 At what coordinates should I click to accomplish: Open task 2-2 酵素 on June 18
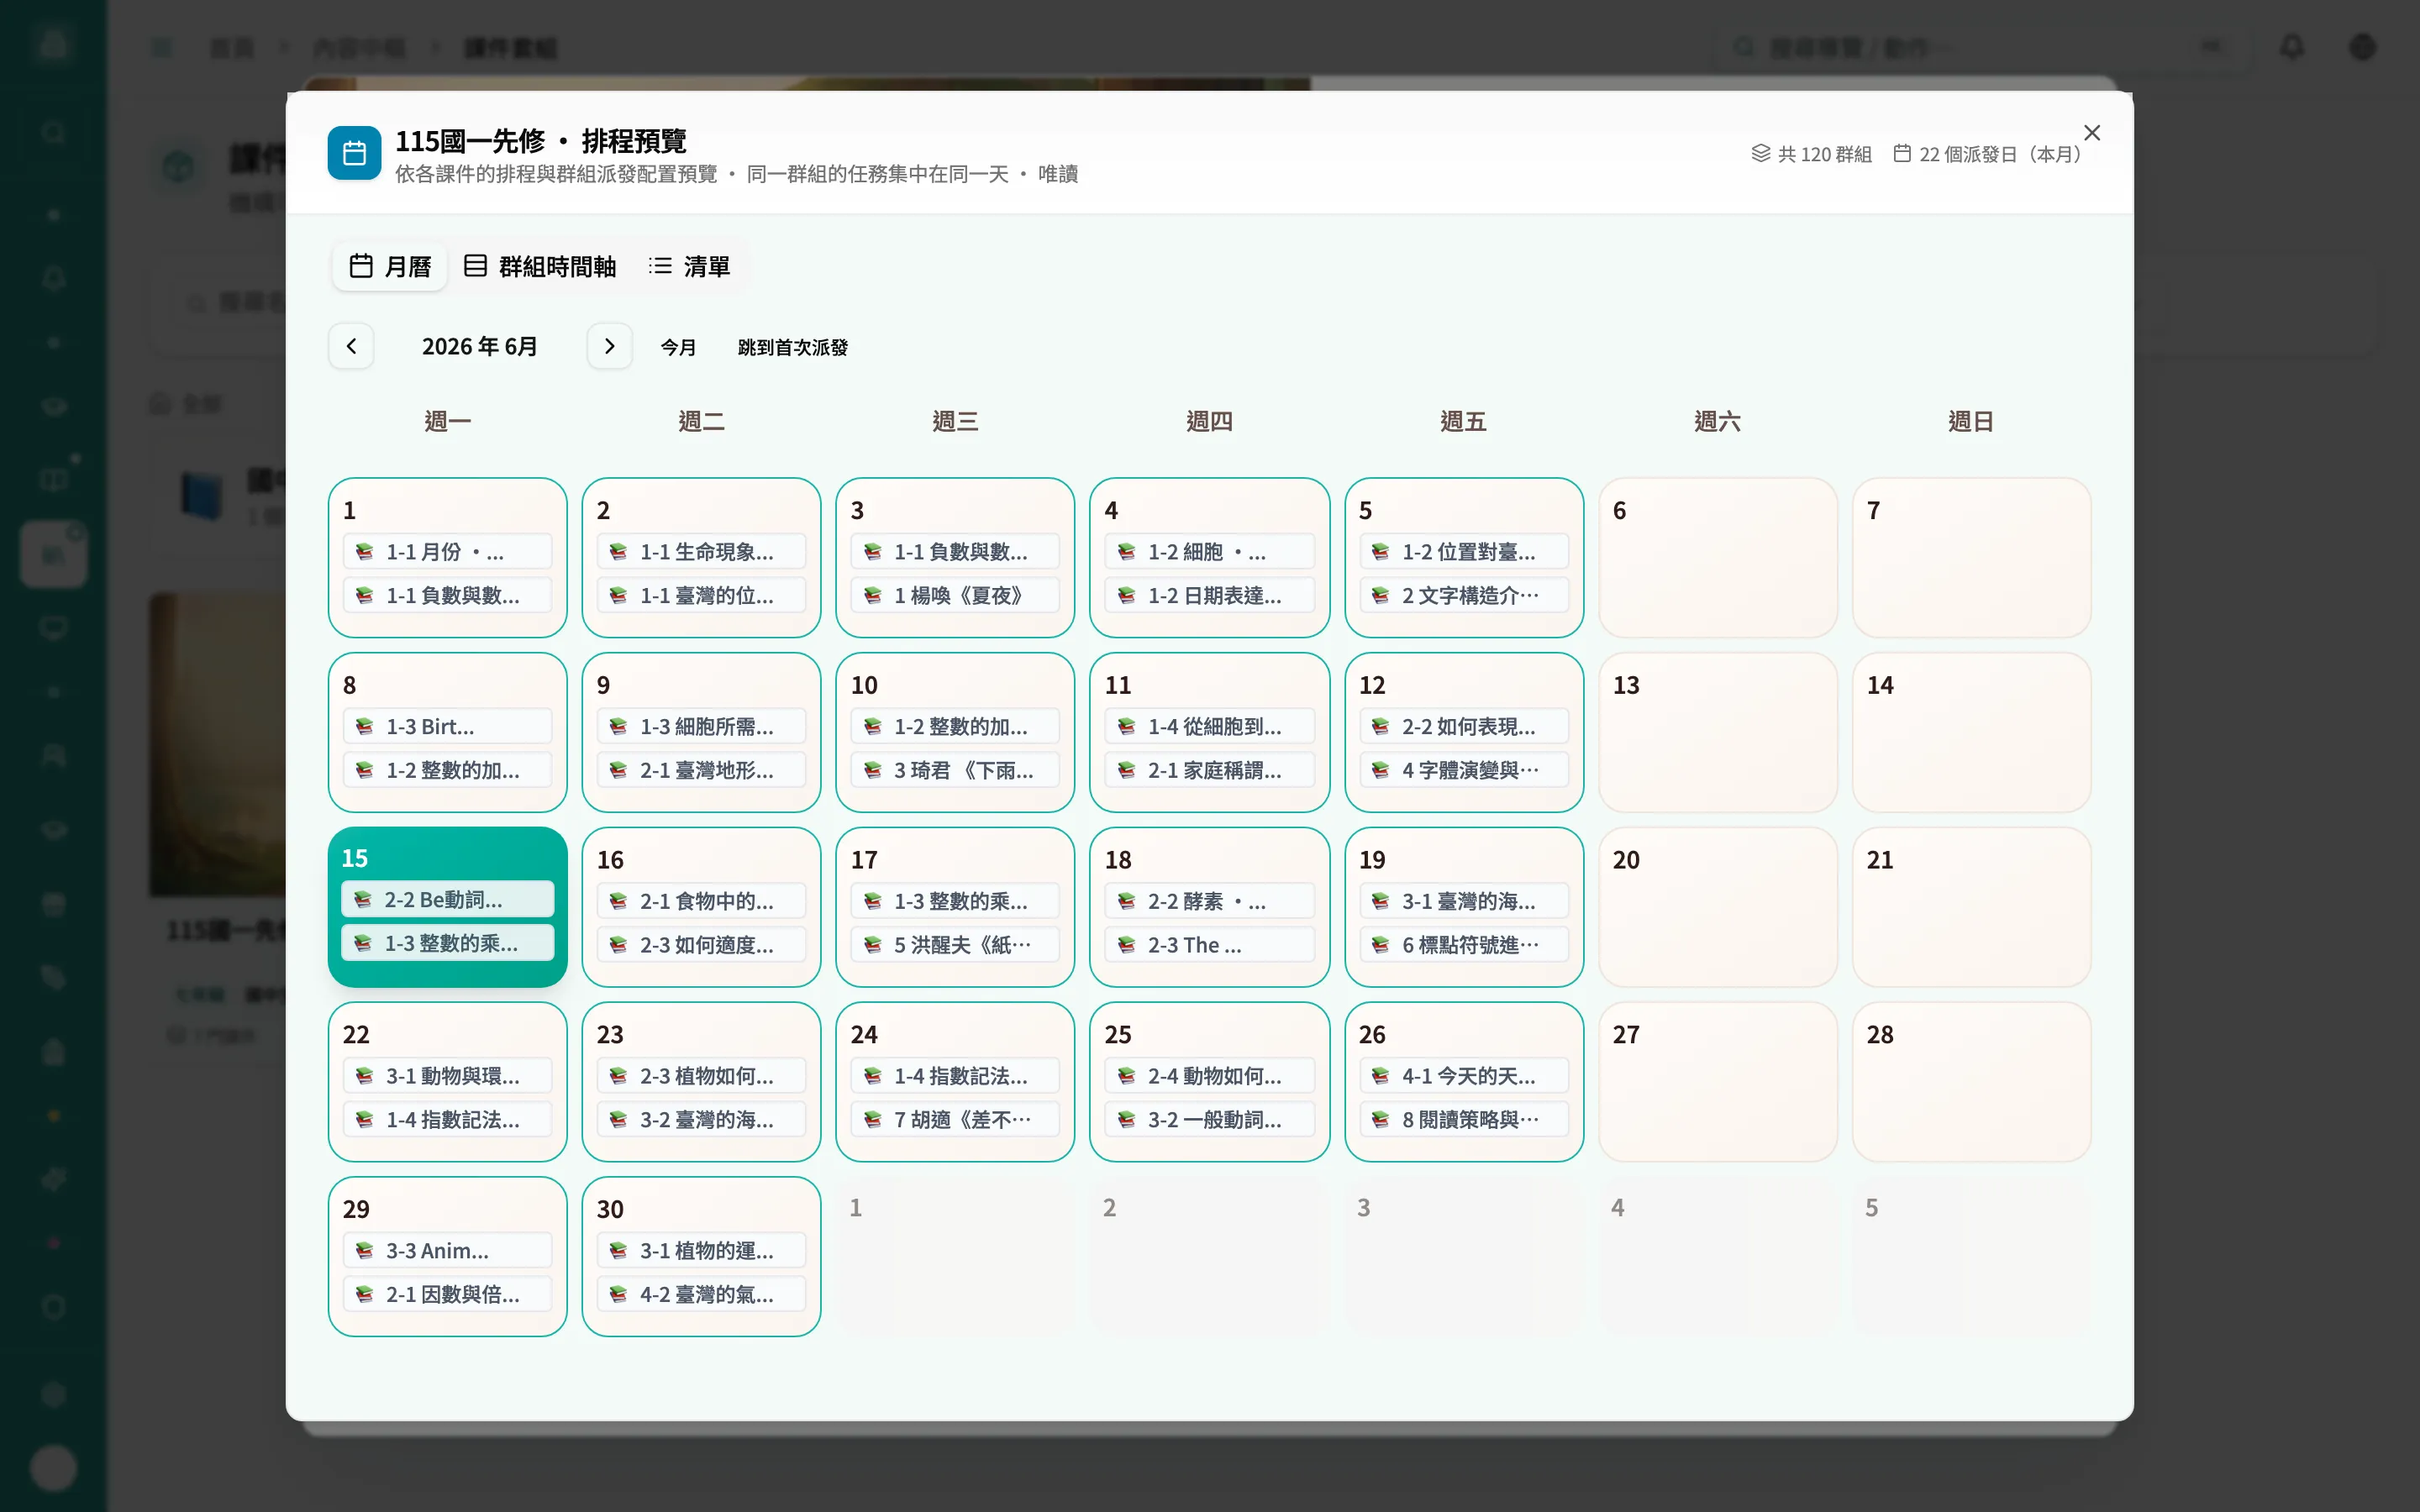1209,901
